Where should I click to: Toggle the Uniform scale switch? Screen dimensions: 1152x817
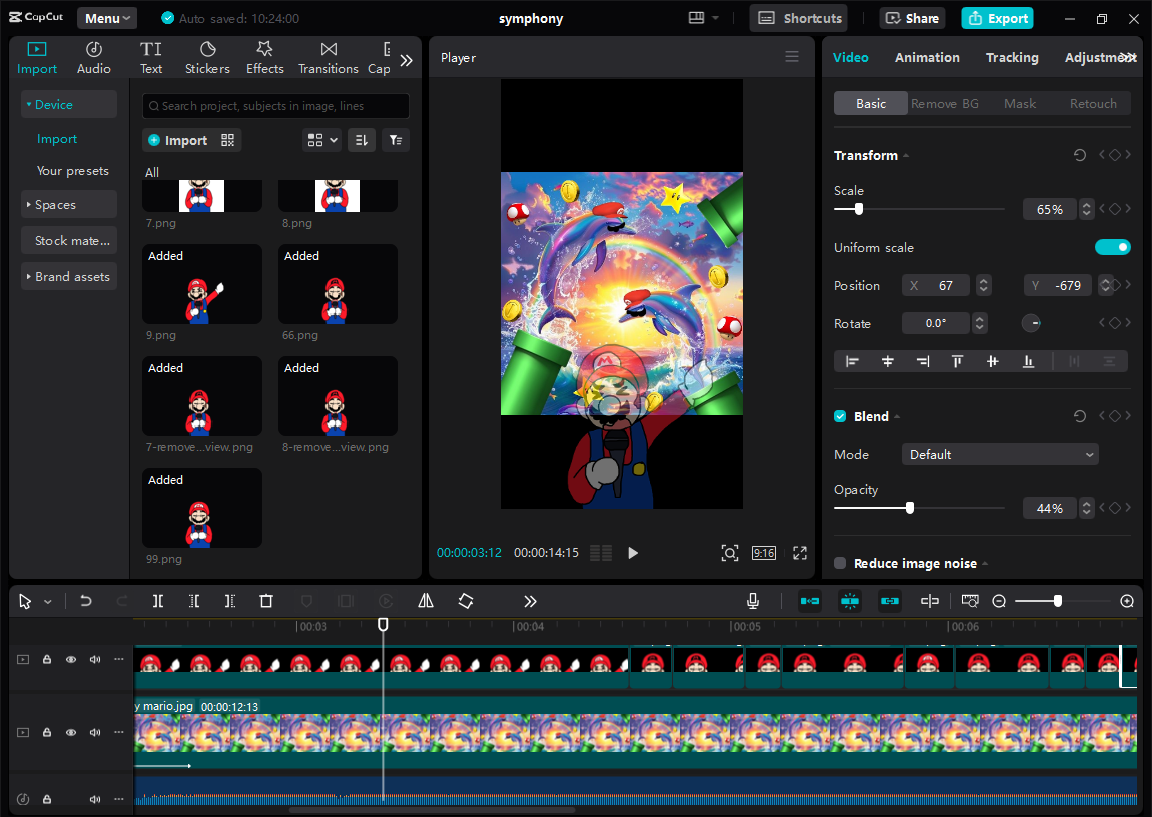1112,248
